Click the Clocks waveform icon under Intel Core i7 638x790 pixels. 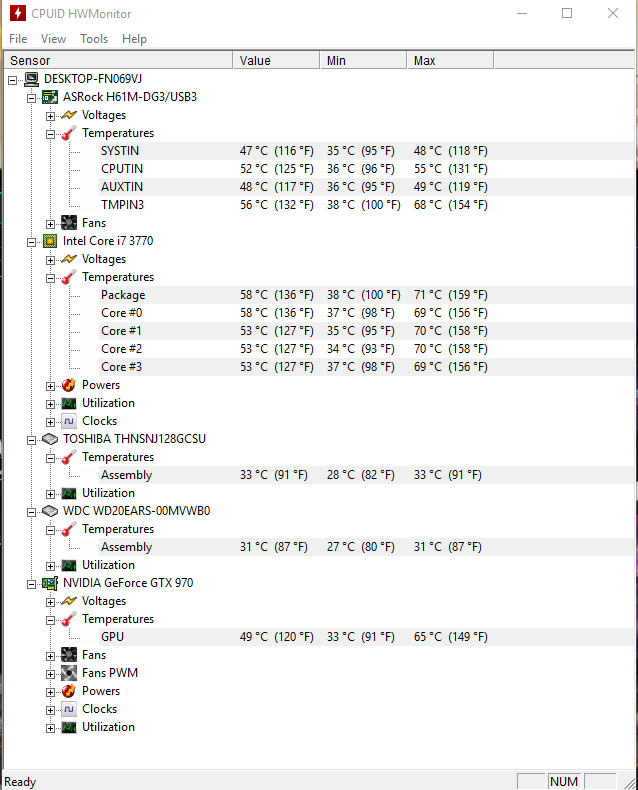(x=69, y=421)
